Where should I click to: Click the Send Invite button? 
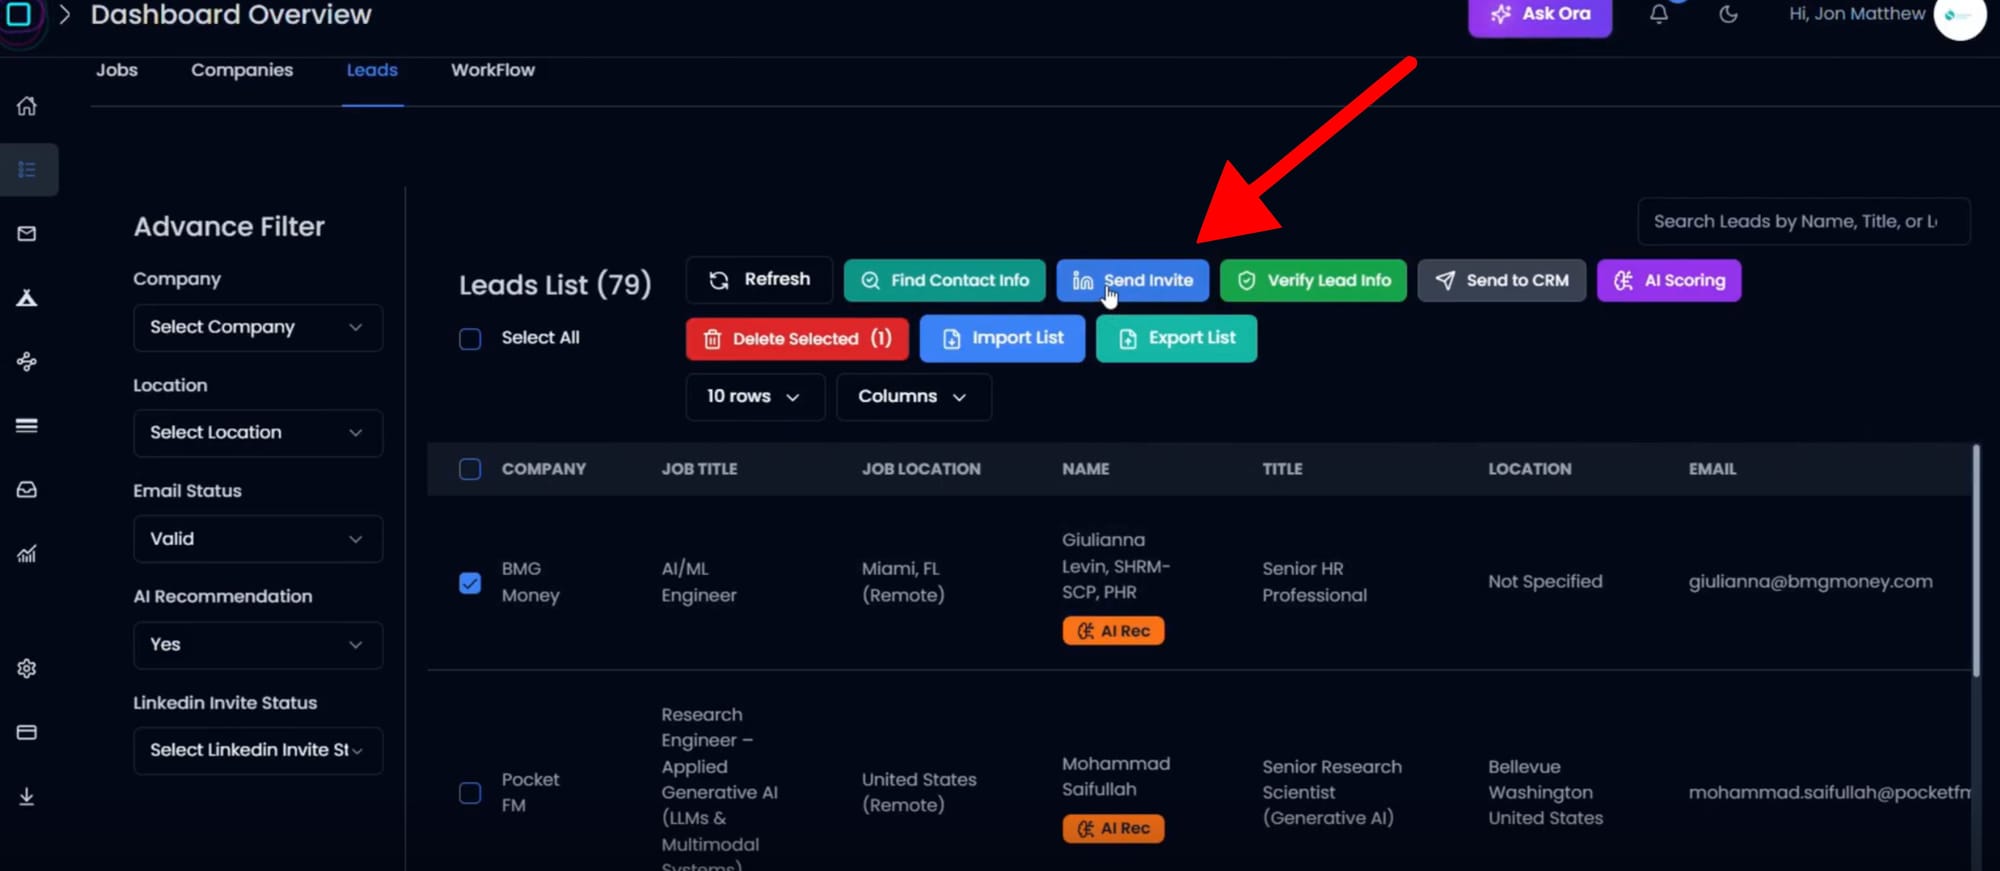(1132, 281)
